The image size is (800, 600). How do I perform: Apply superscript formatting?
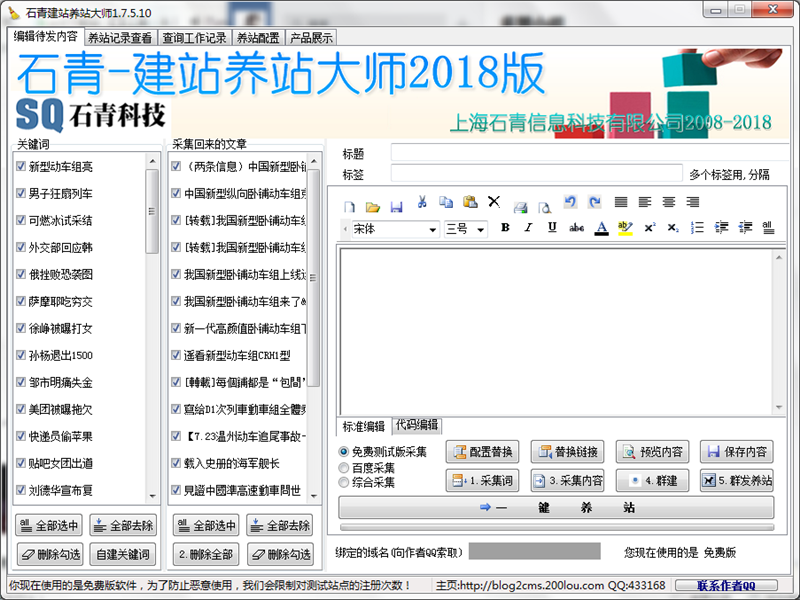[x=650, y=228]
